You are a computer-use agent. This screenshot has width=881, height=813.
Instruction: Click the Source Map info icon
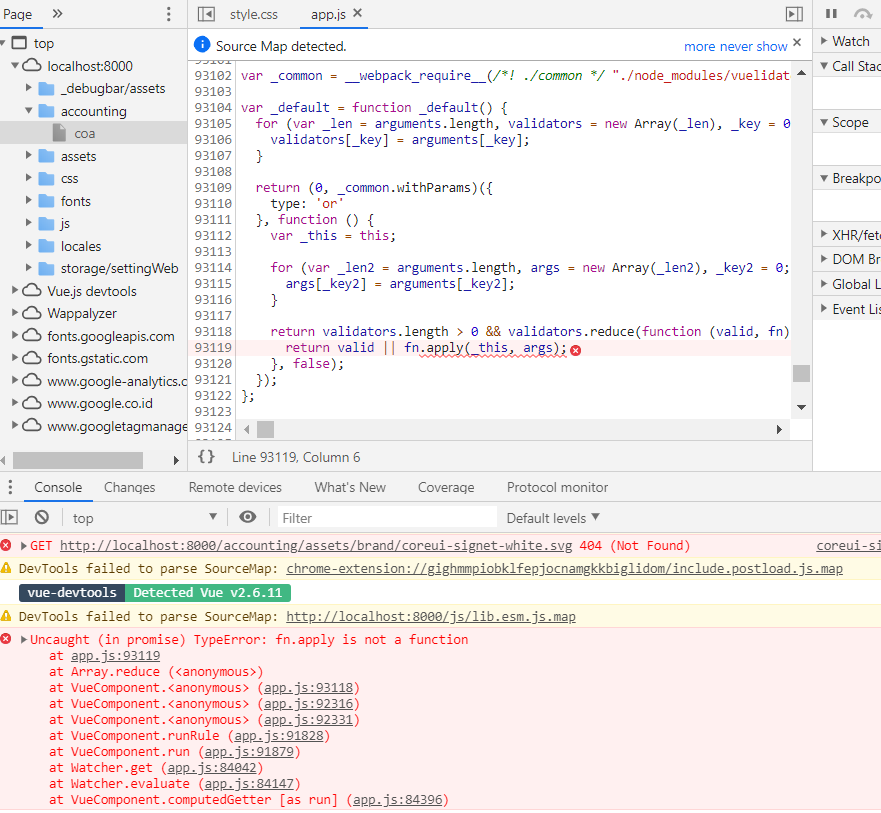[x=202, y=44]
